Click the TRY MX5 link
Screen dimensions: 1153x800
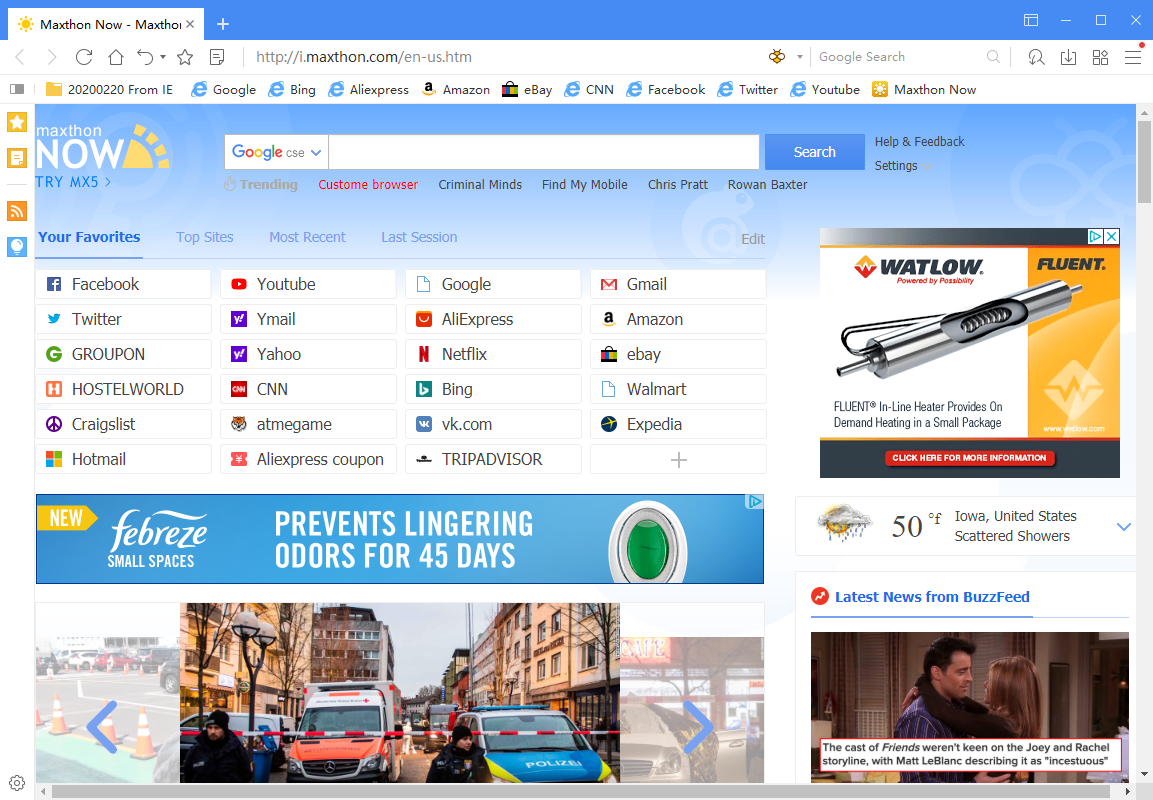[73, 182]
